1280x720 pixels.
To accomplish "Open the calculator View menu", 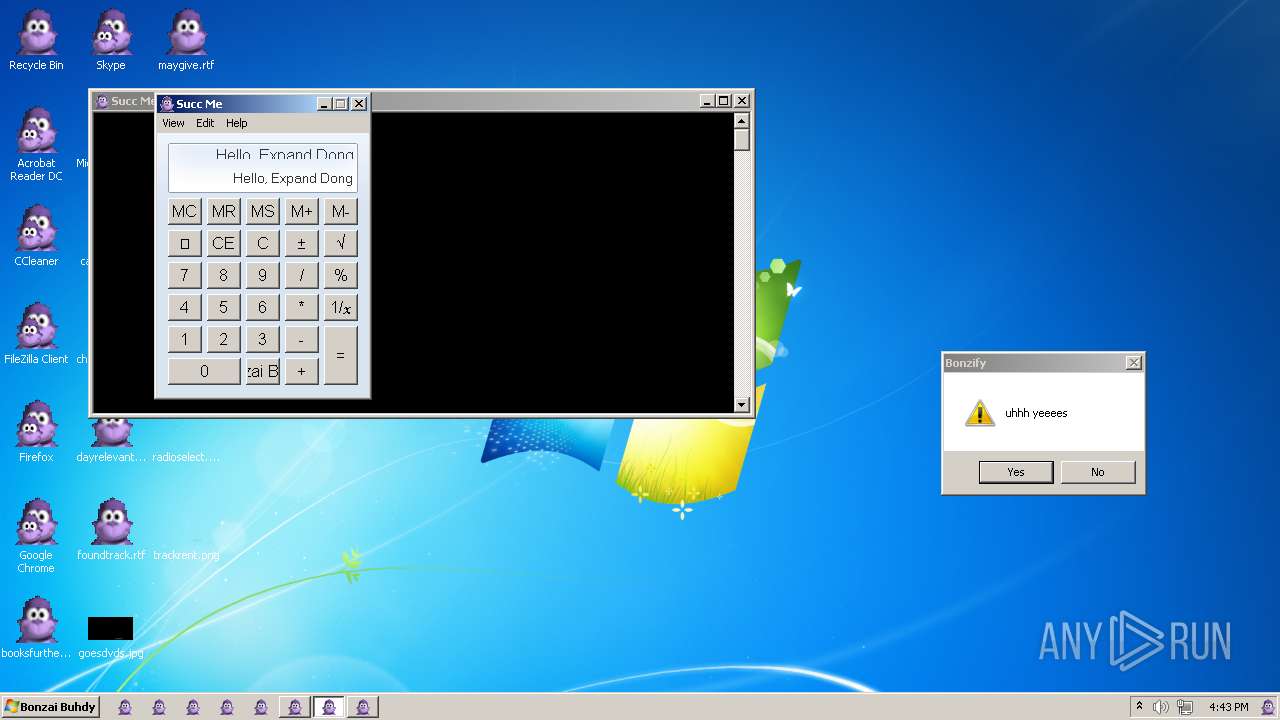I will tap(173, 123).
